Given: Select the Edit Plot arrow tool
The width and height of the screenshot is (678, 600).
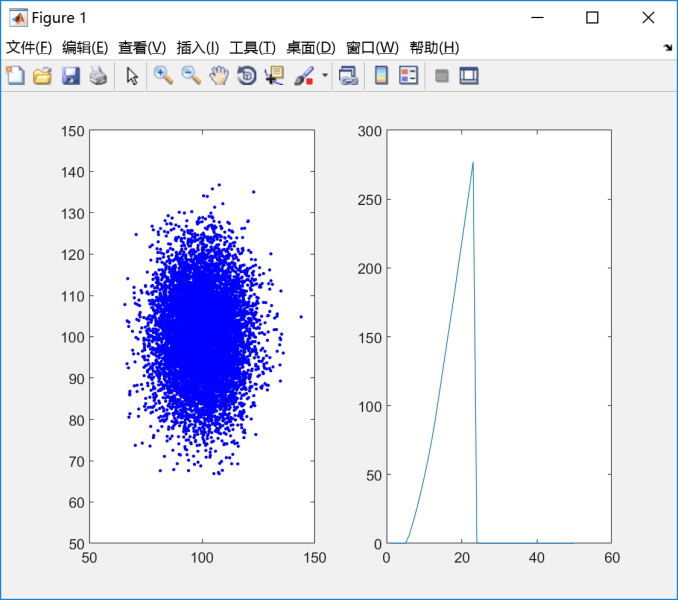Looking at the screenshot, I should pyautogui.click(x=132, y=76).
